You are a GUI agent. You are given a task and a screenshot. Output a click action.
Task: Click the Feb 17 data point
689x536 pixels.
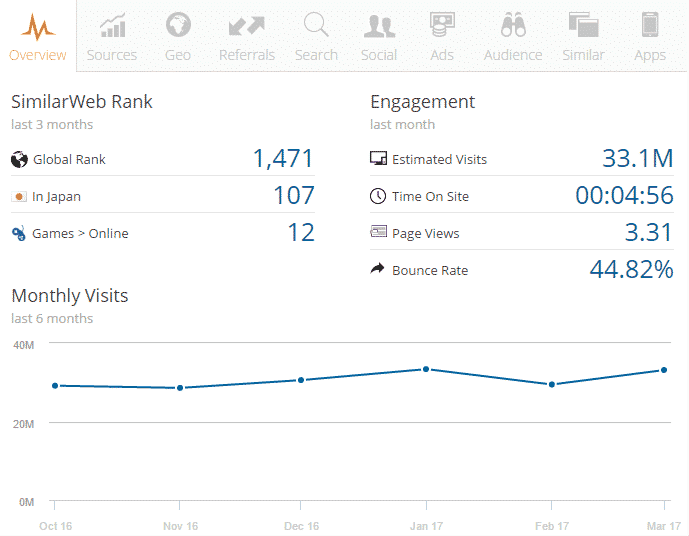coord(551,384)
